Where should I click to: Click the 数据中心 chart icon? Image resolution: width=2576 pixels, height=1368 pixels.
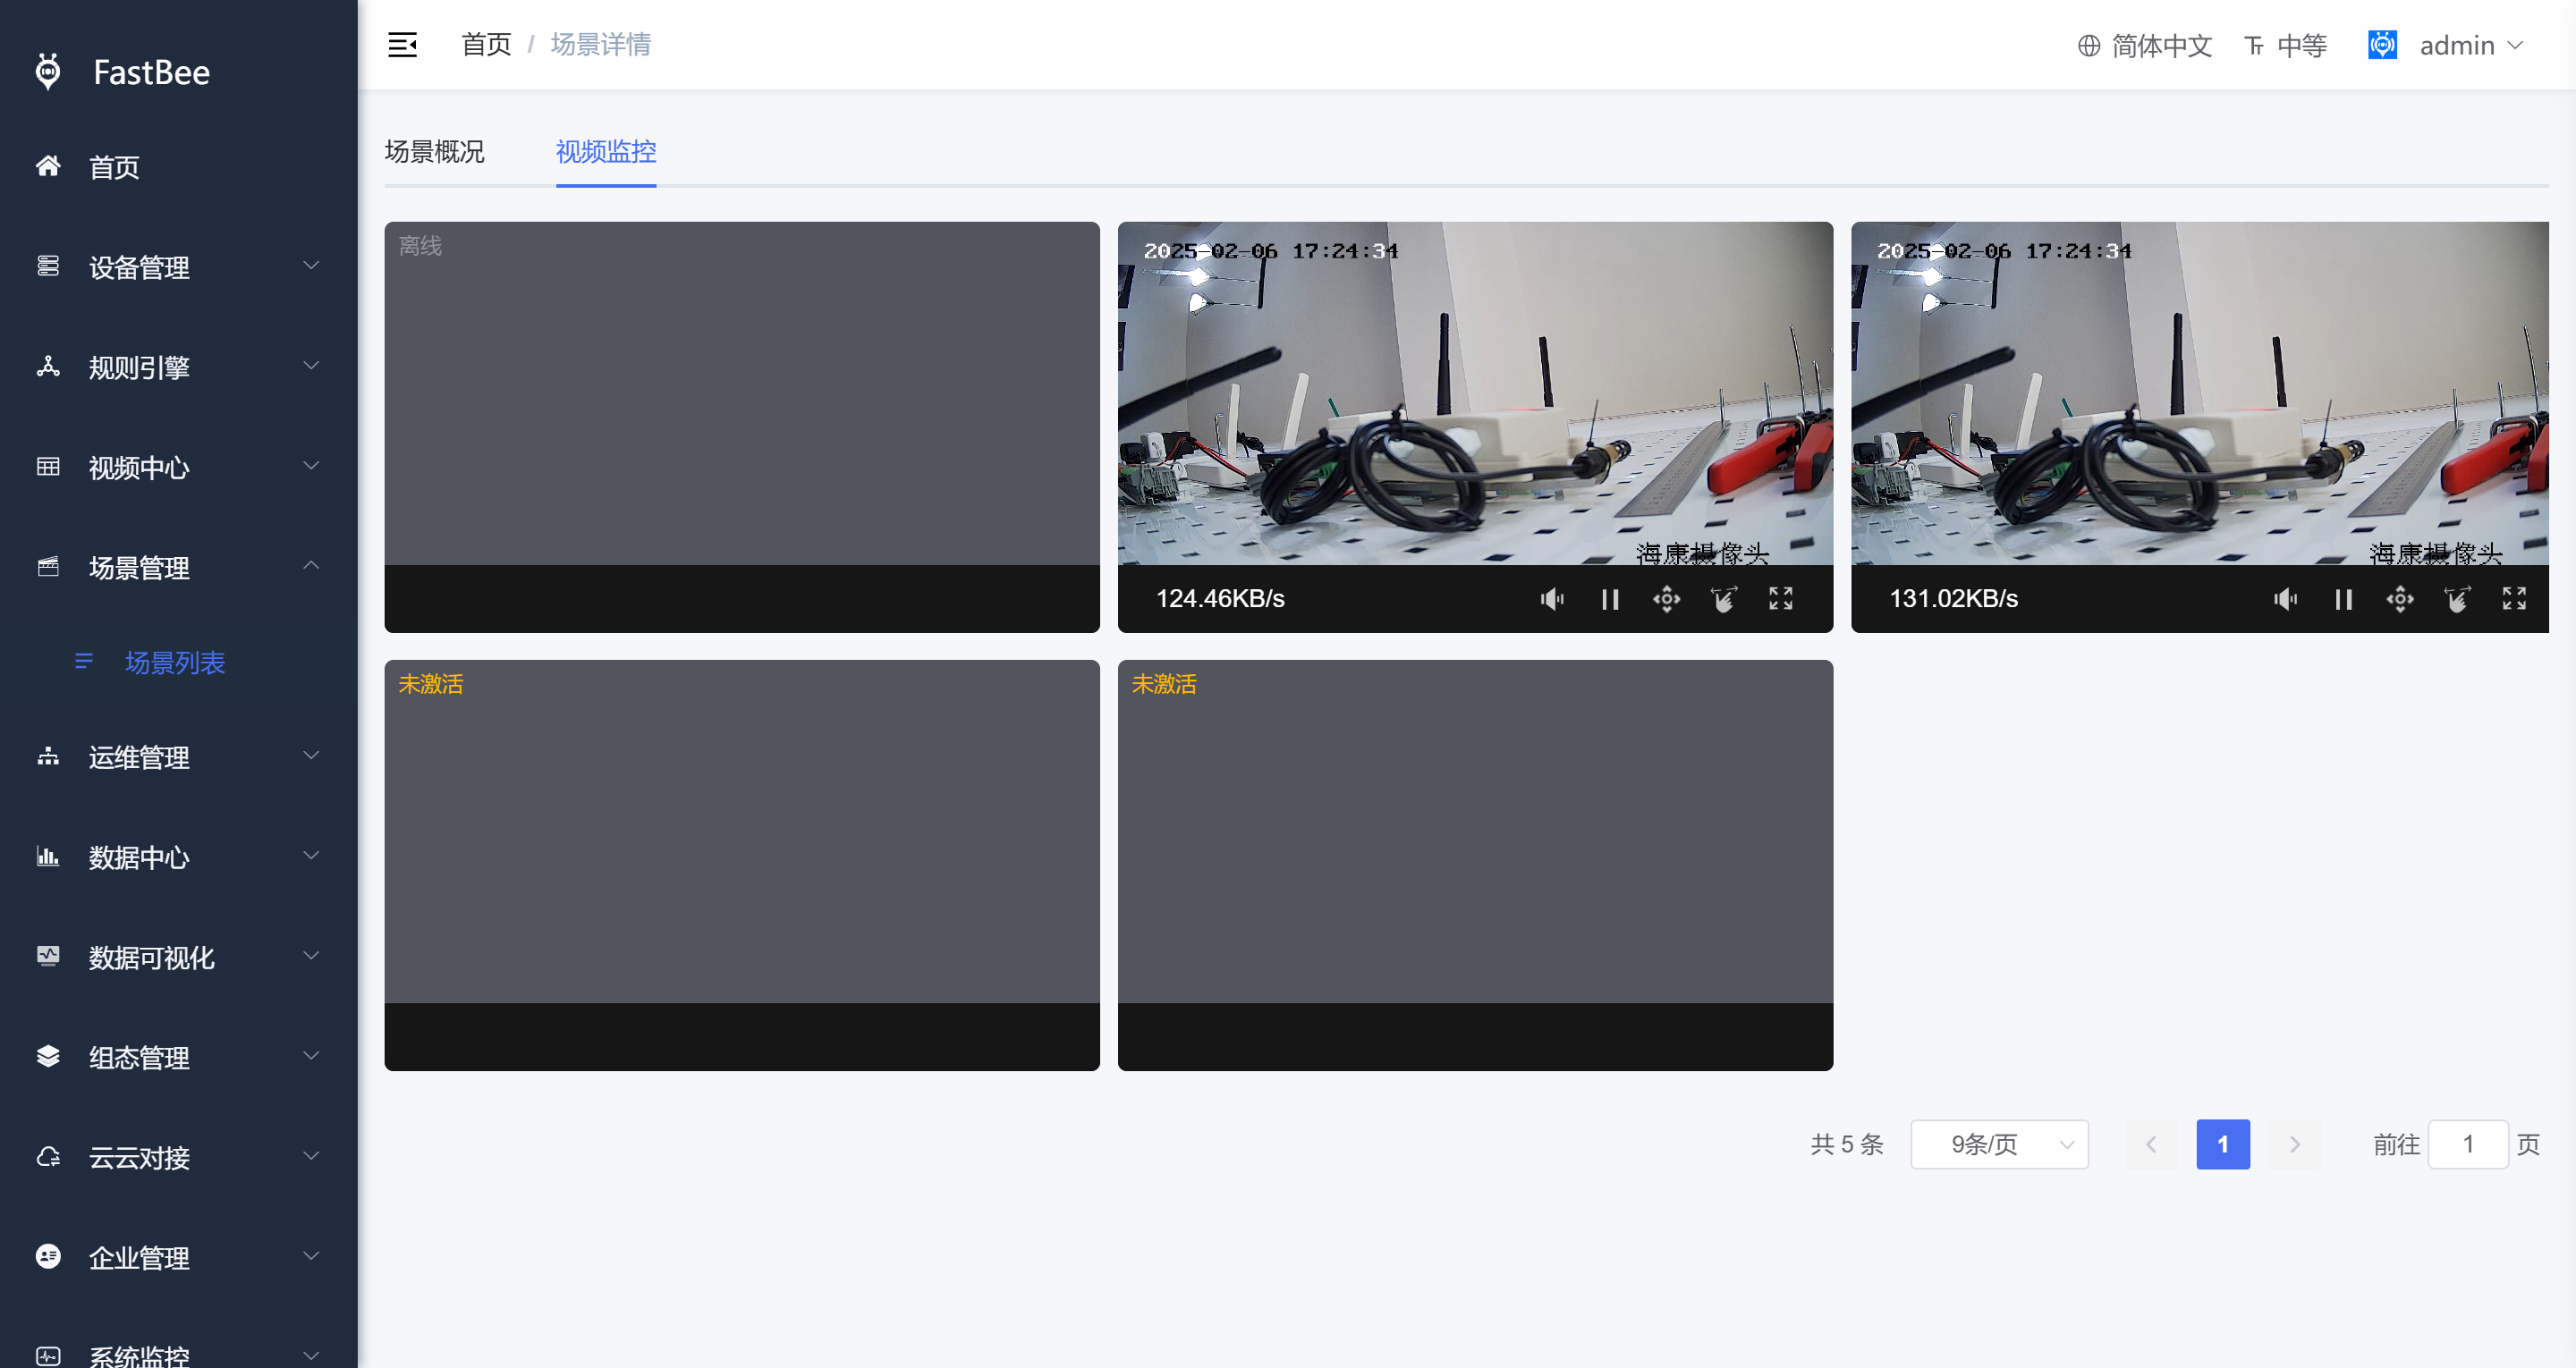coord(48,856)
